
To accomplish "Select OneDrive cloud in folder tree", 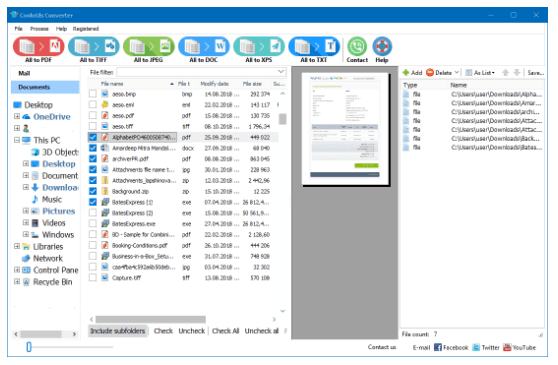I will click(x=47, y=117).
